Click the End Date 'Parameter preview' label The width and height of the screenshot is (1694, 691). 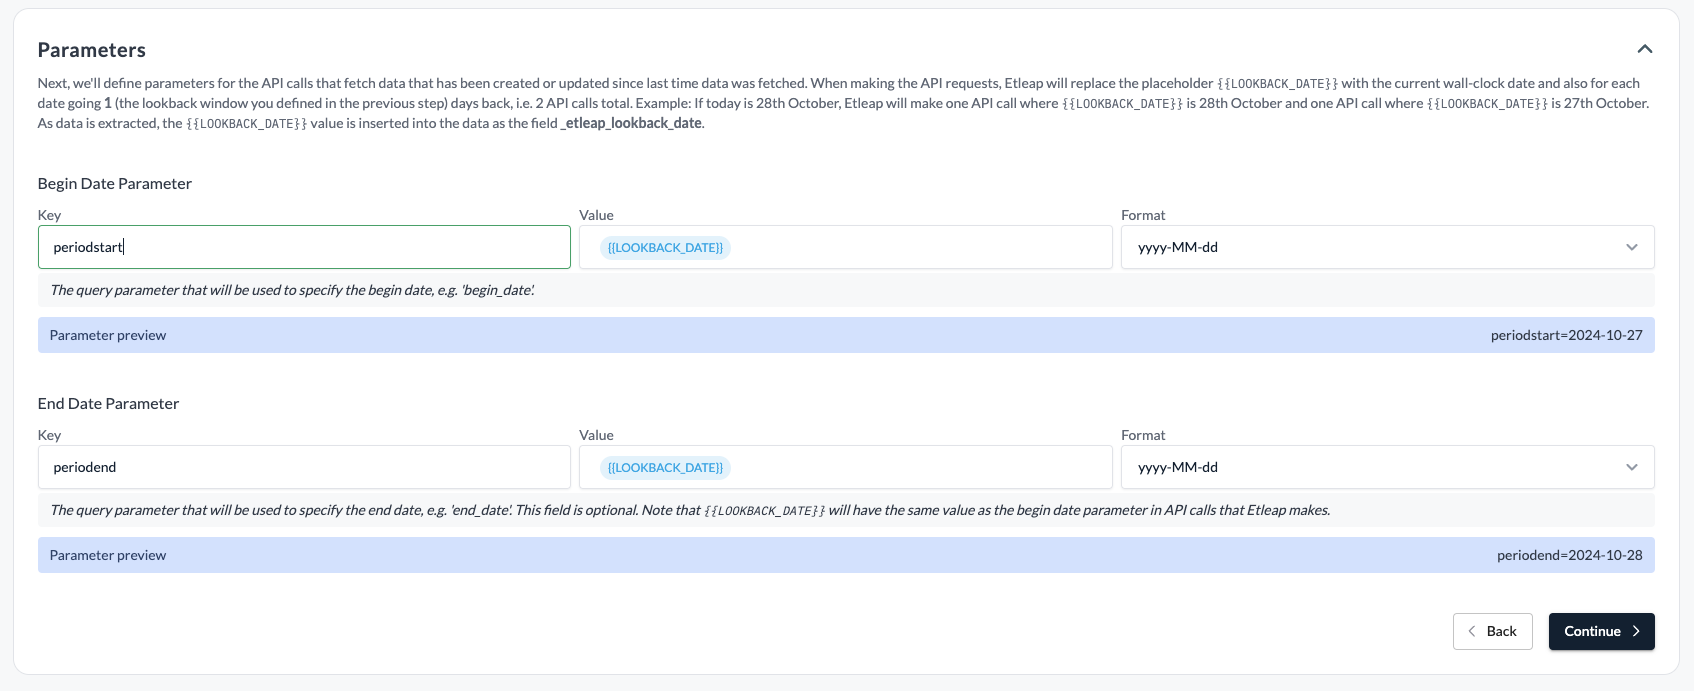108,555
